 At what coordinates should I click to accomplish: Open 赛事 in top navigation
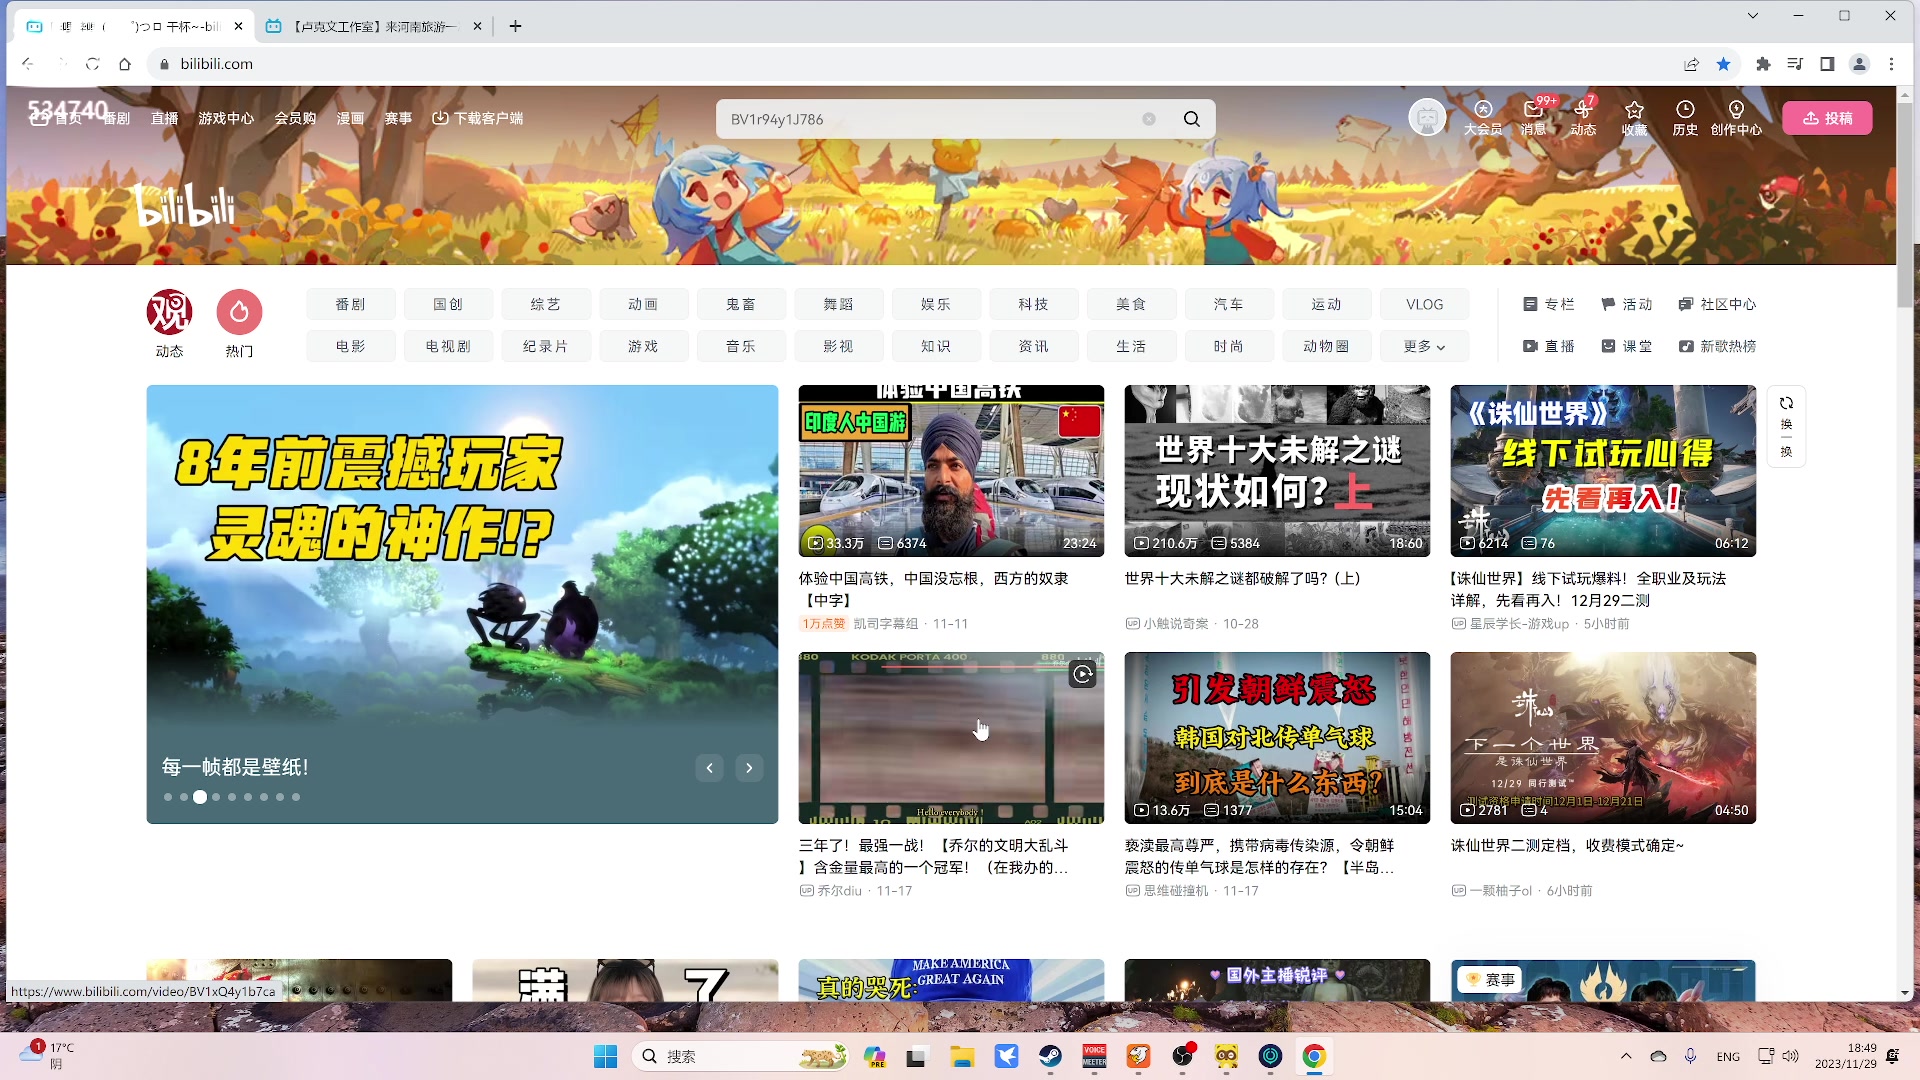tap(398, 118)
